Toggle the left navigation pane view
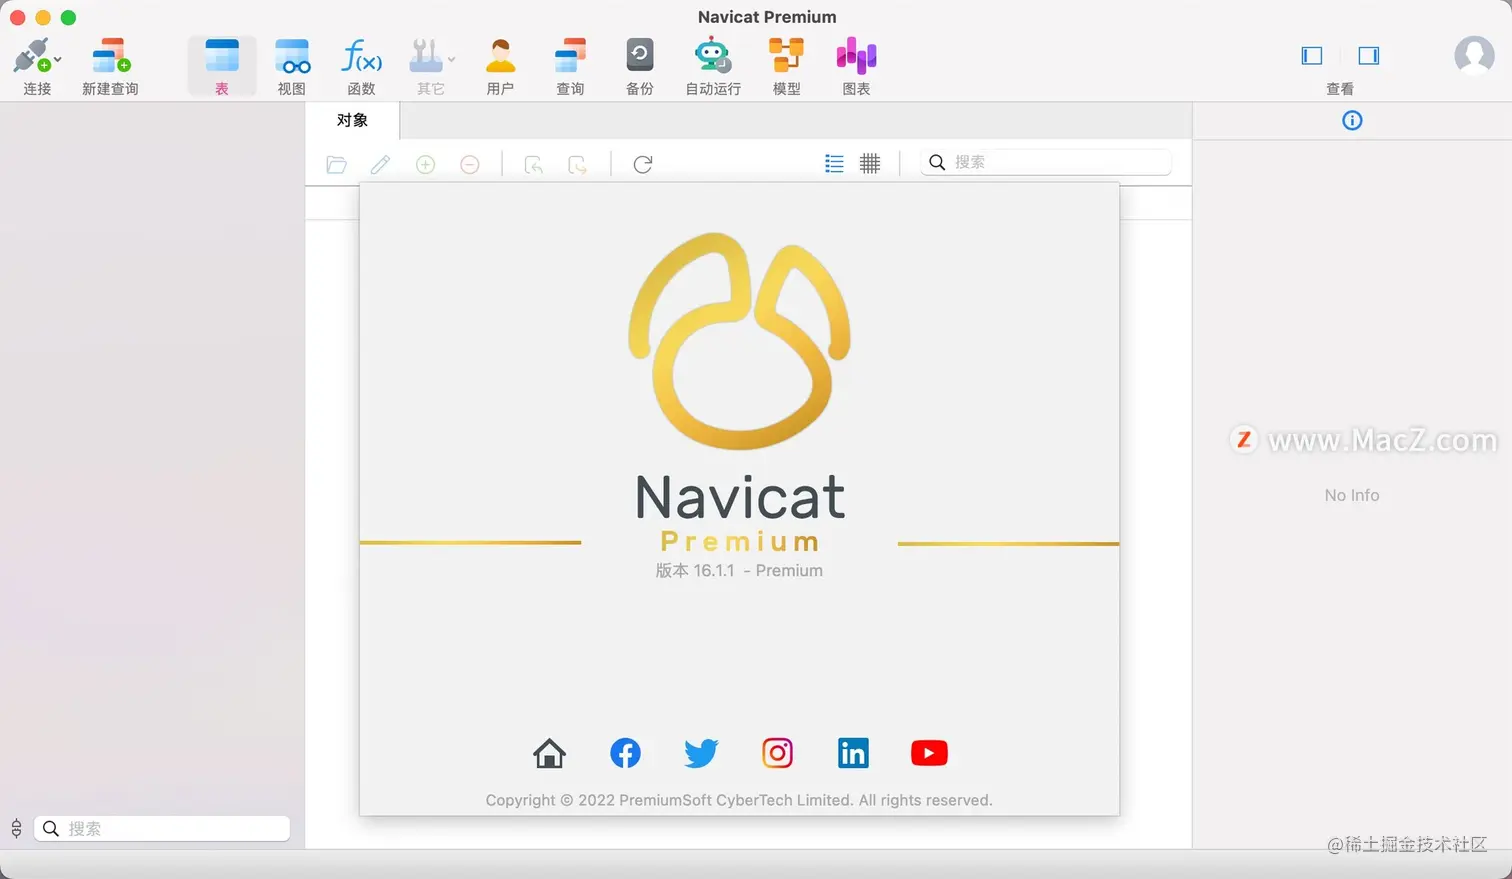1512x879 pixels. [1312, 56]
